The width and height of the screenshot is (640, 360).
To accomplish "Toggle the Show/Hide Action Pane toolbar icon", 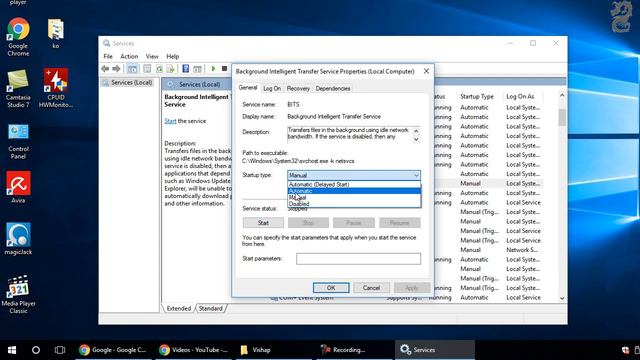I will [197, 69].
